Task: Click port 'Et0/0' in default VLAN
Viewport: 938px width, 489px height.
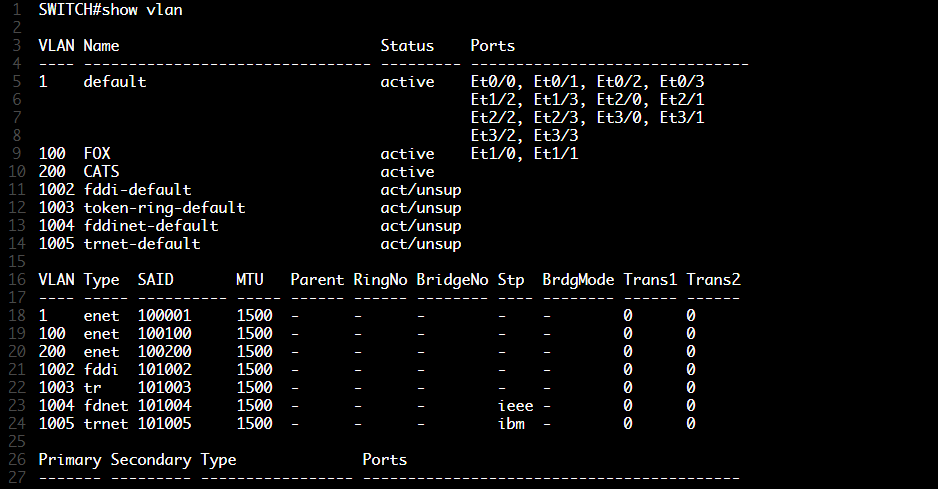Action: (493, 82)
